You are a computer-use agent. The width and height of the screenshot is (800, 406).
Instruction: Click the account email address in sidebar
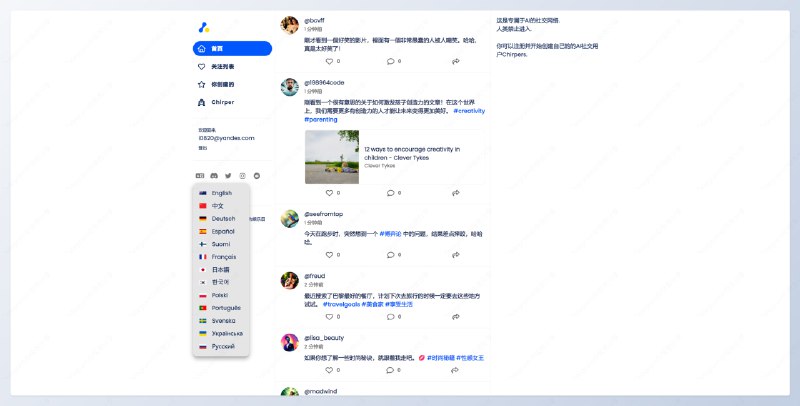(x=226, y=138)
